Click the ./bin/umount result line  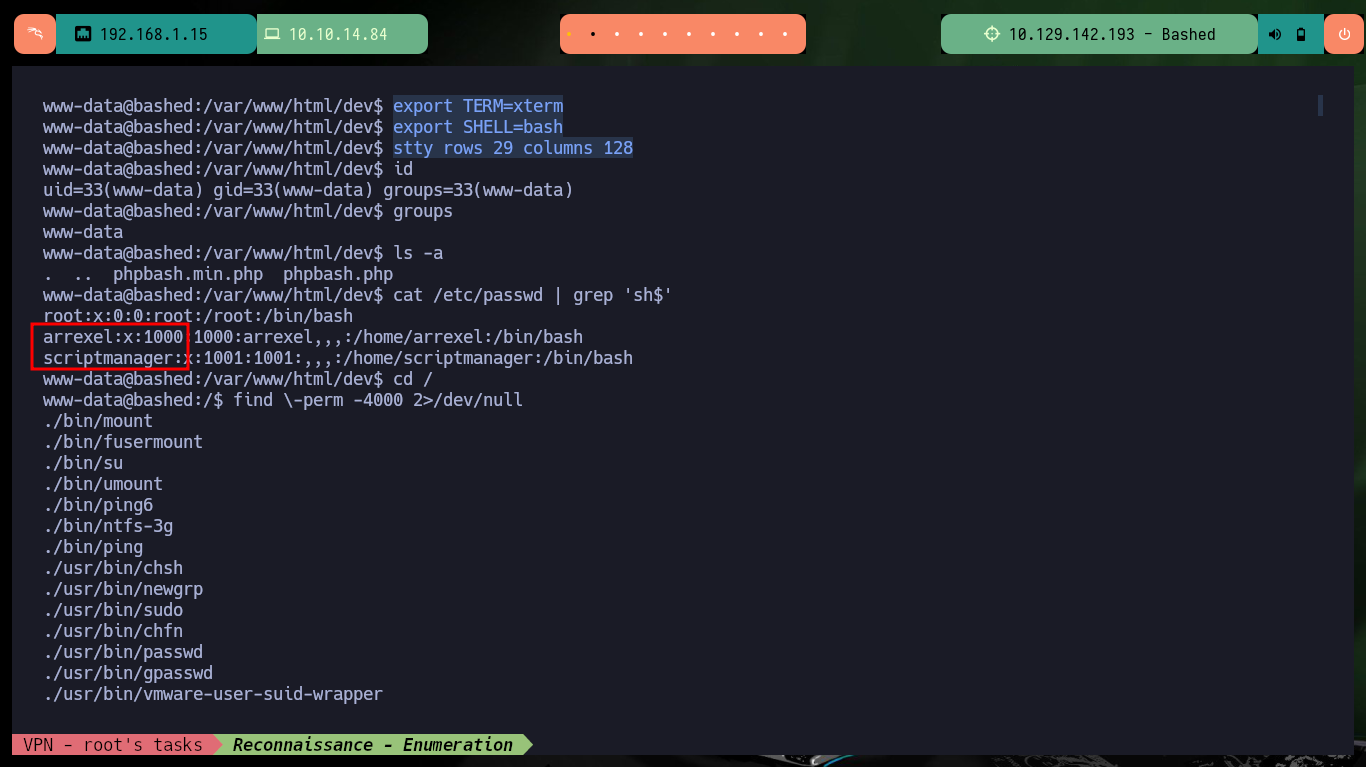click(103, 484)
